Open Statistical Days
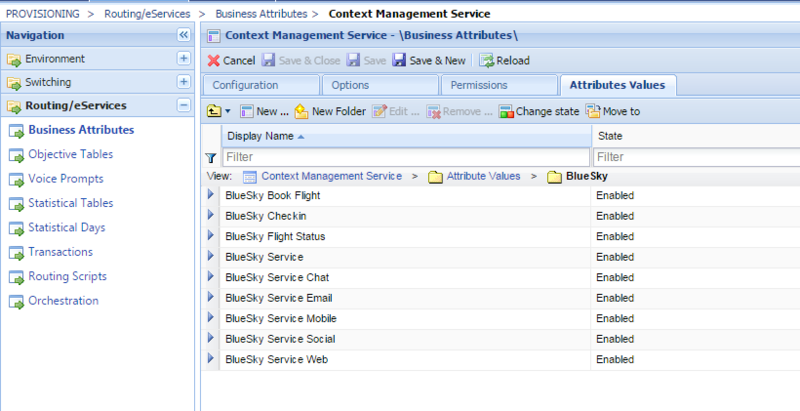 coord(66,227)
